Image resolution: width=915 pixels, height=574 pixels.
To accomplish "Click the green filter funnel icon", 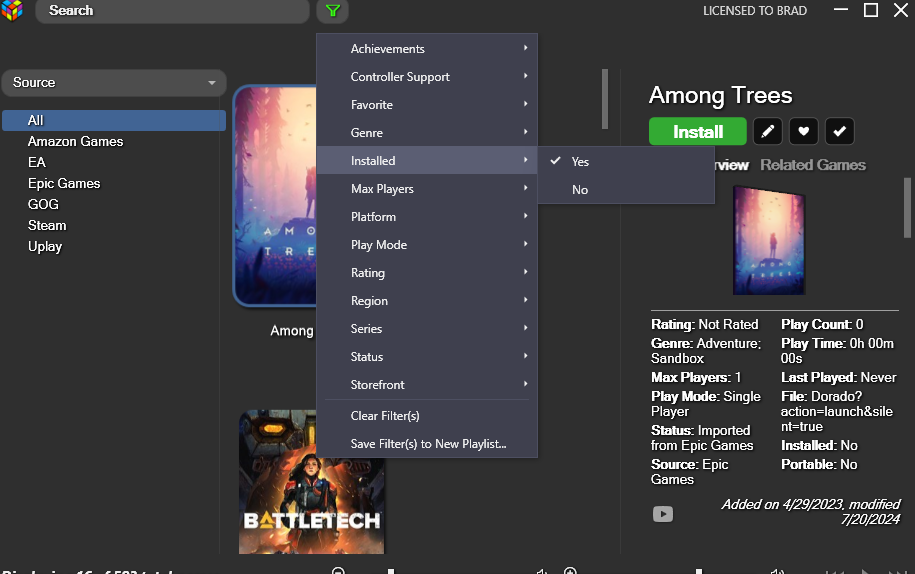I will (x=333, y=11).
